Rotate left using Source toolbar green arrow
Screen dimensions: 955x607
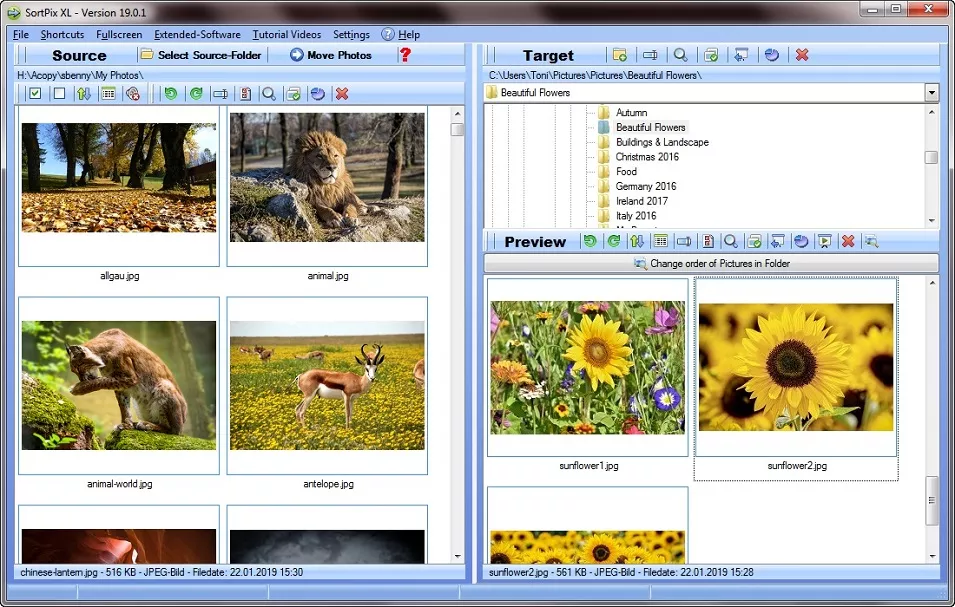(171, 93)
